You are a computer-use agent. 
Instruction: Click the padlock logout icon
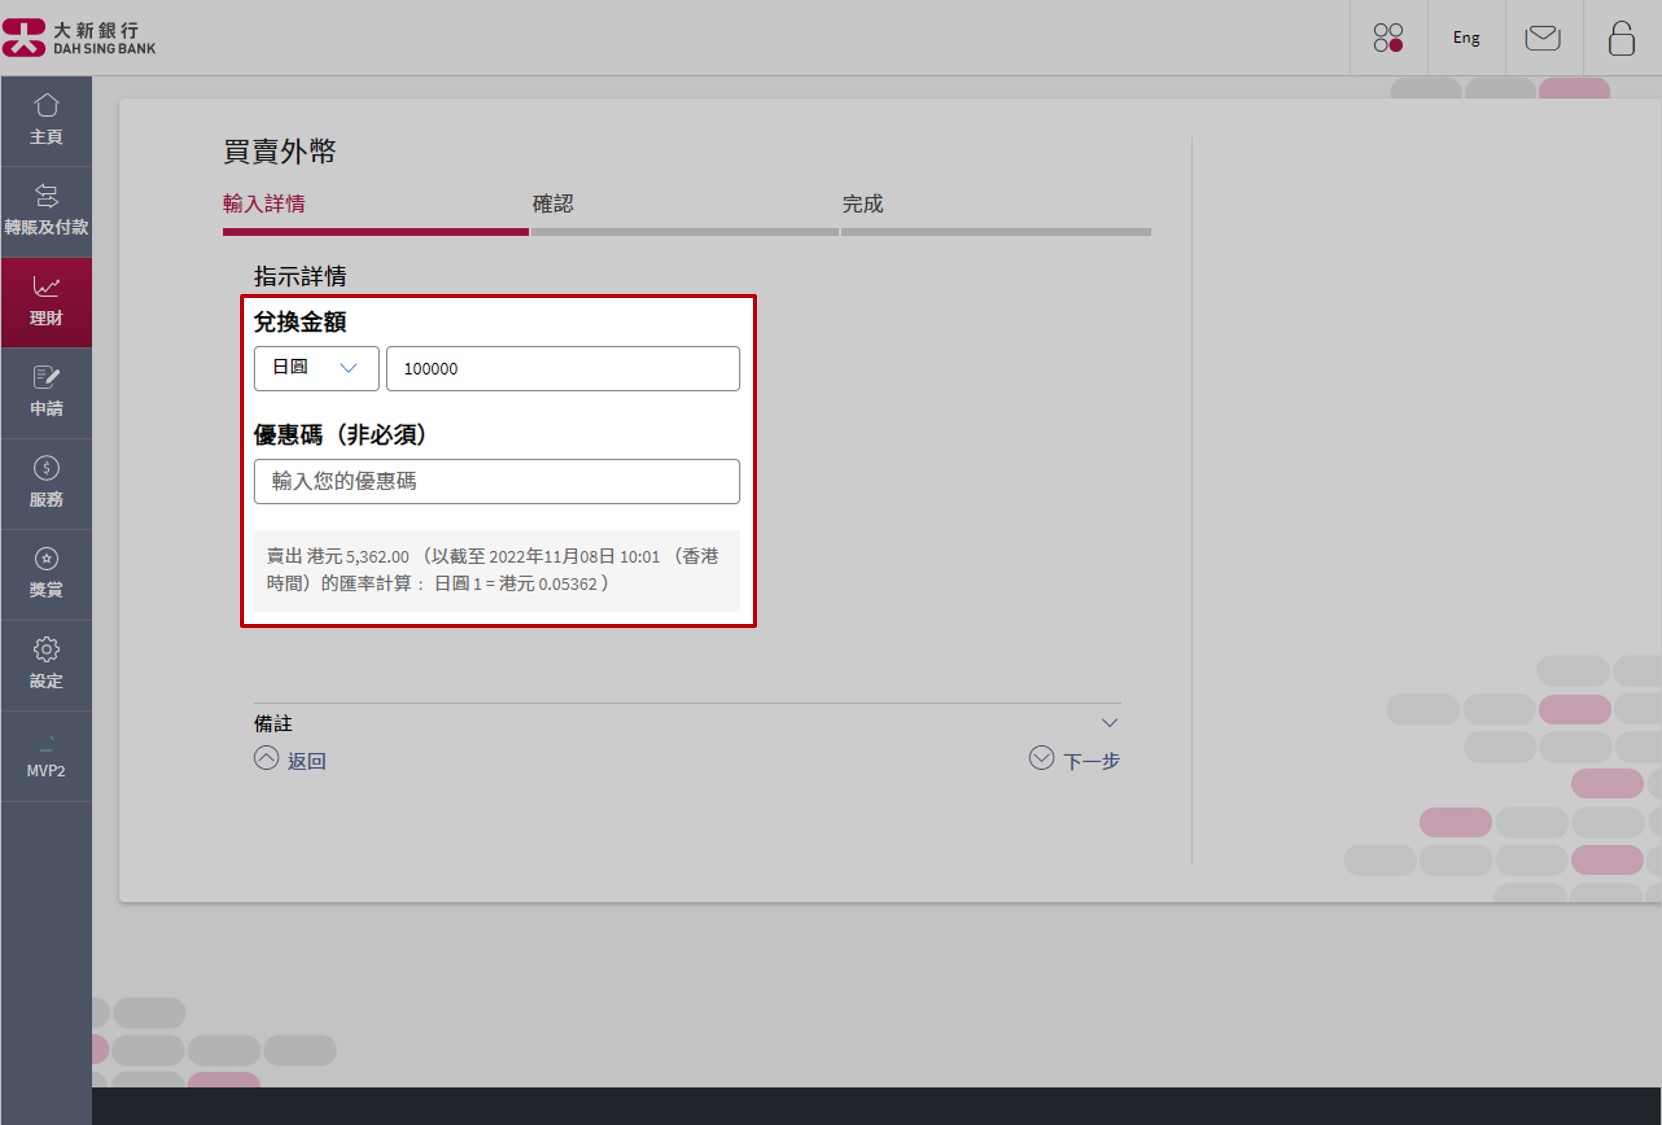[1621, 38]
